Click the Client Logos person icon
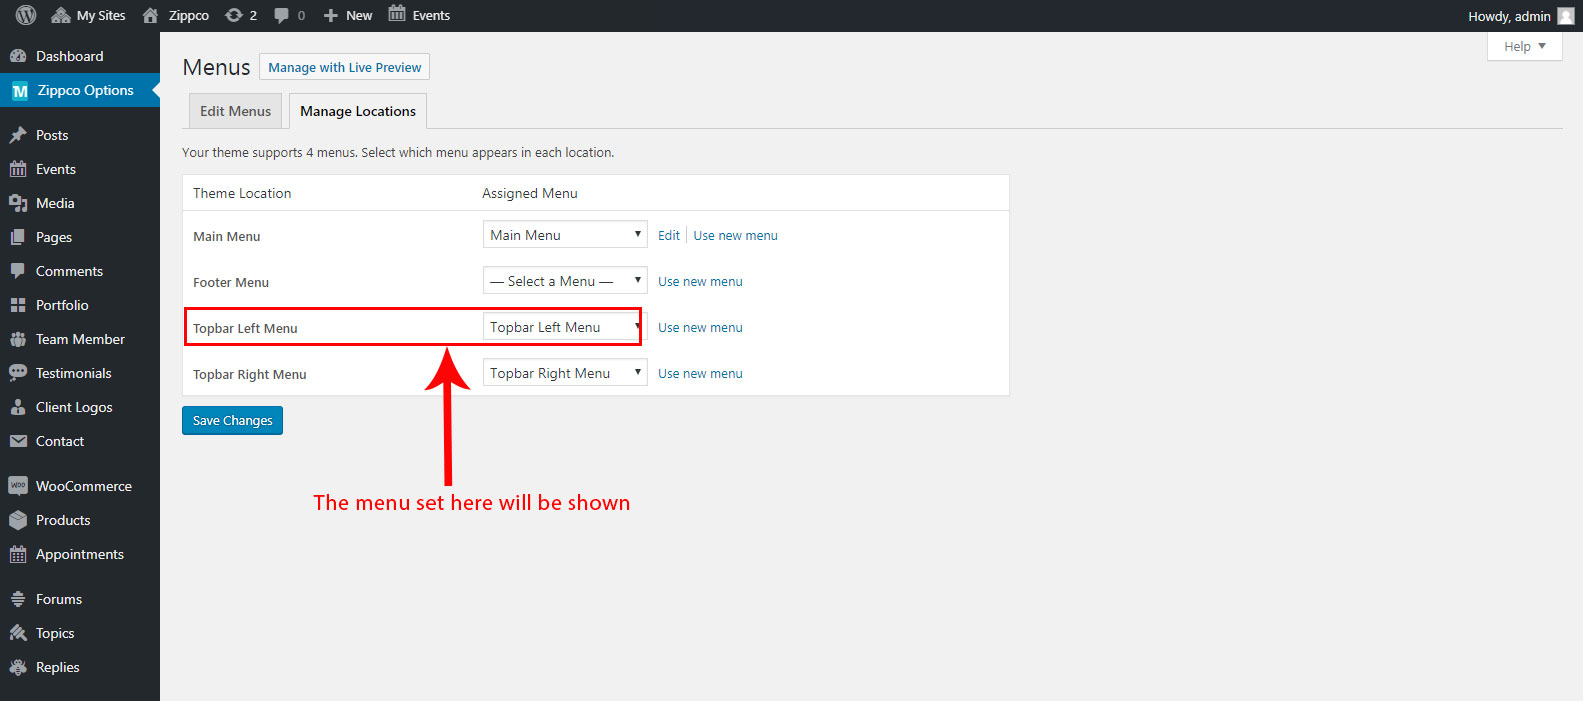1583x701 pixels. point(18,407)
